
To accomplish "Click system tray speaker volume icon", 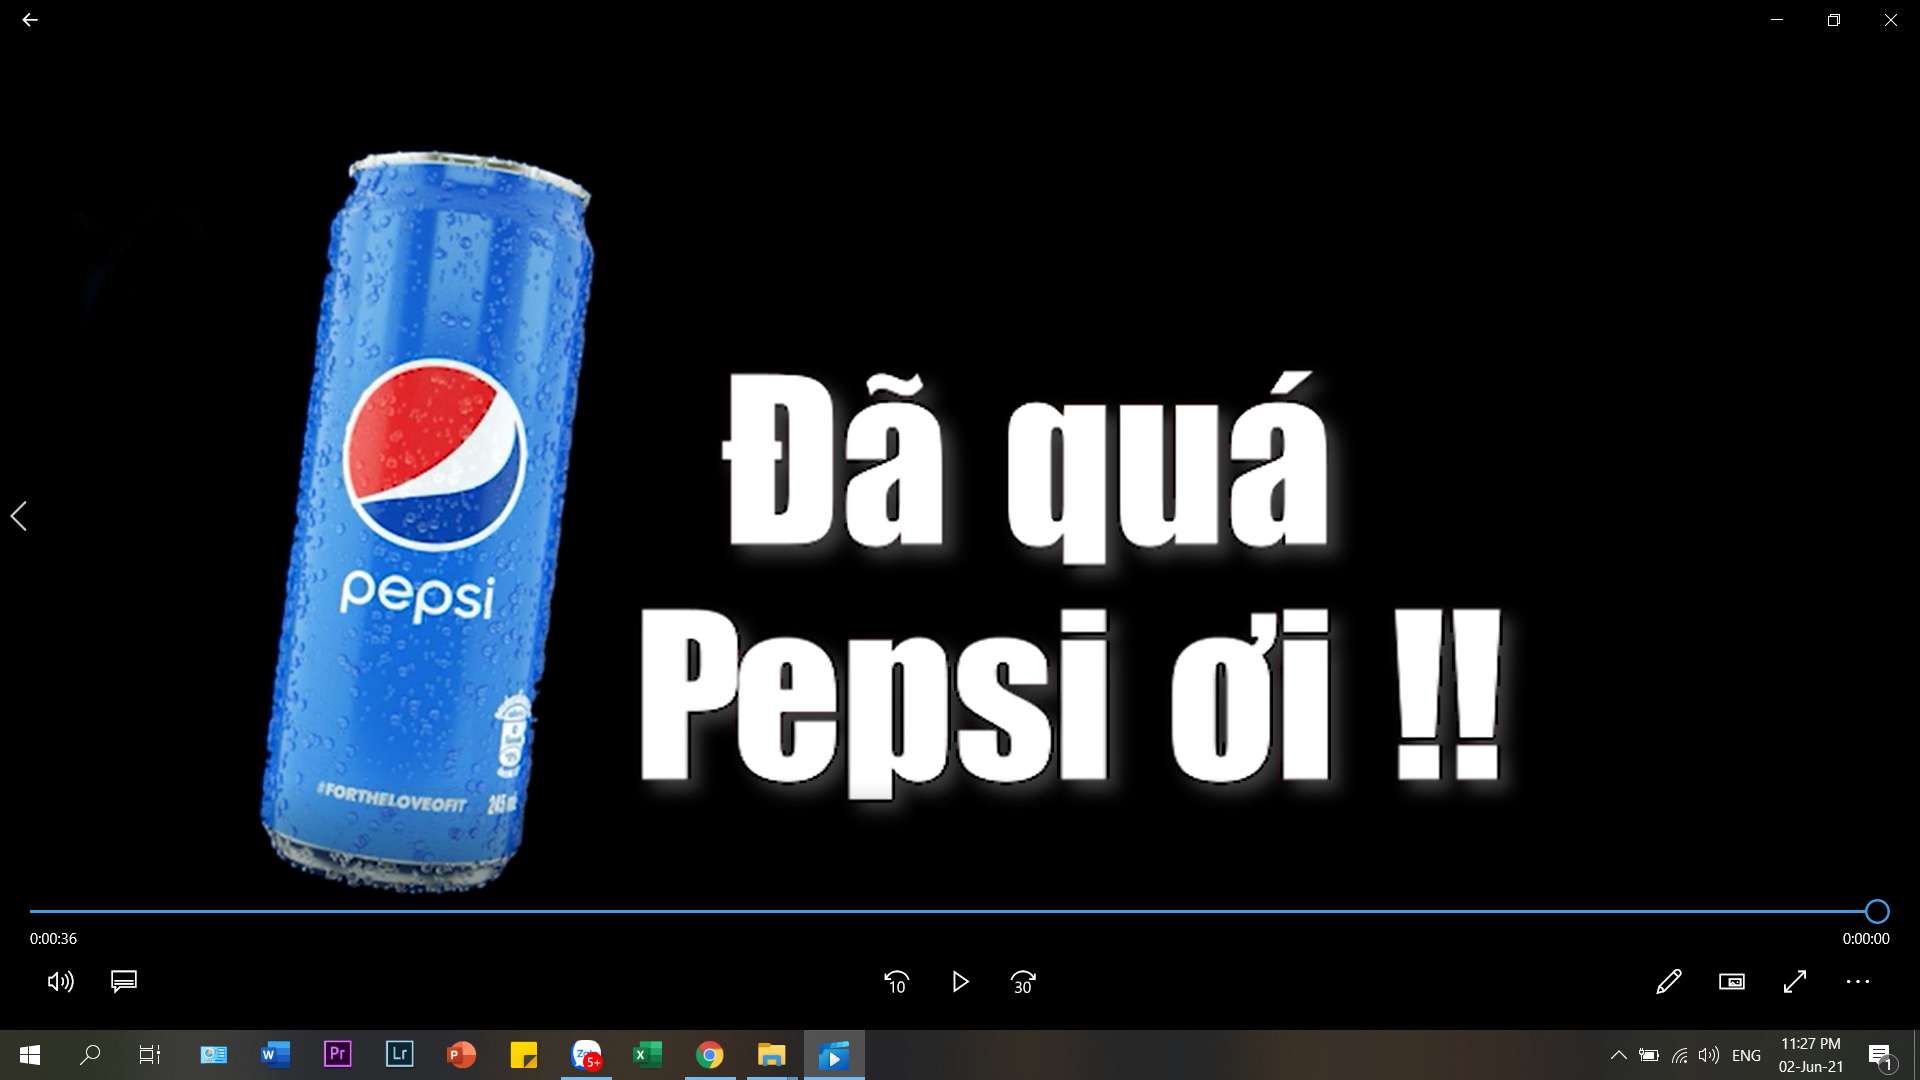I will point(1709,1055).
